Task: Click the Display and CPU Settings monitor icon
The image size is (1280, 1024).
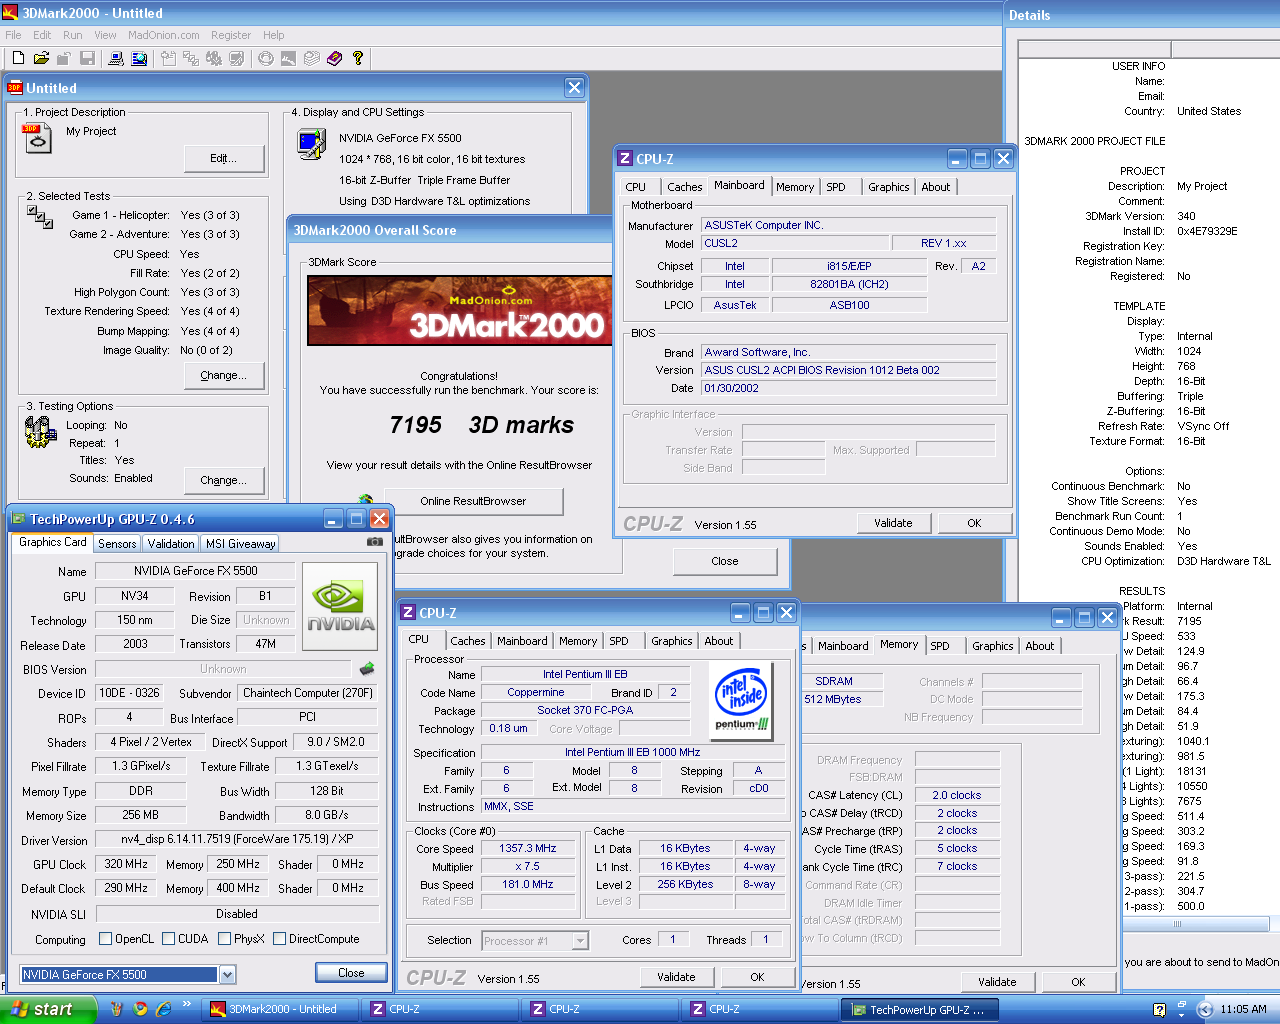Action: click(312, 145)
